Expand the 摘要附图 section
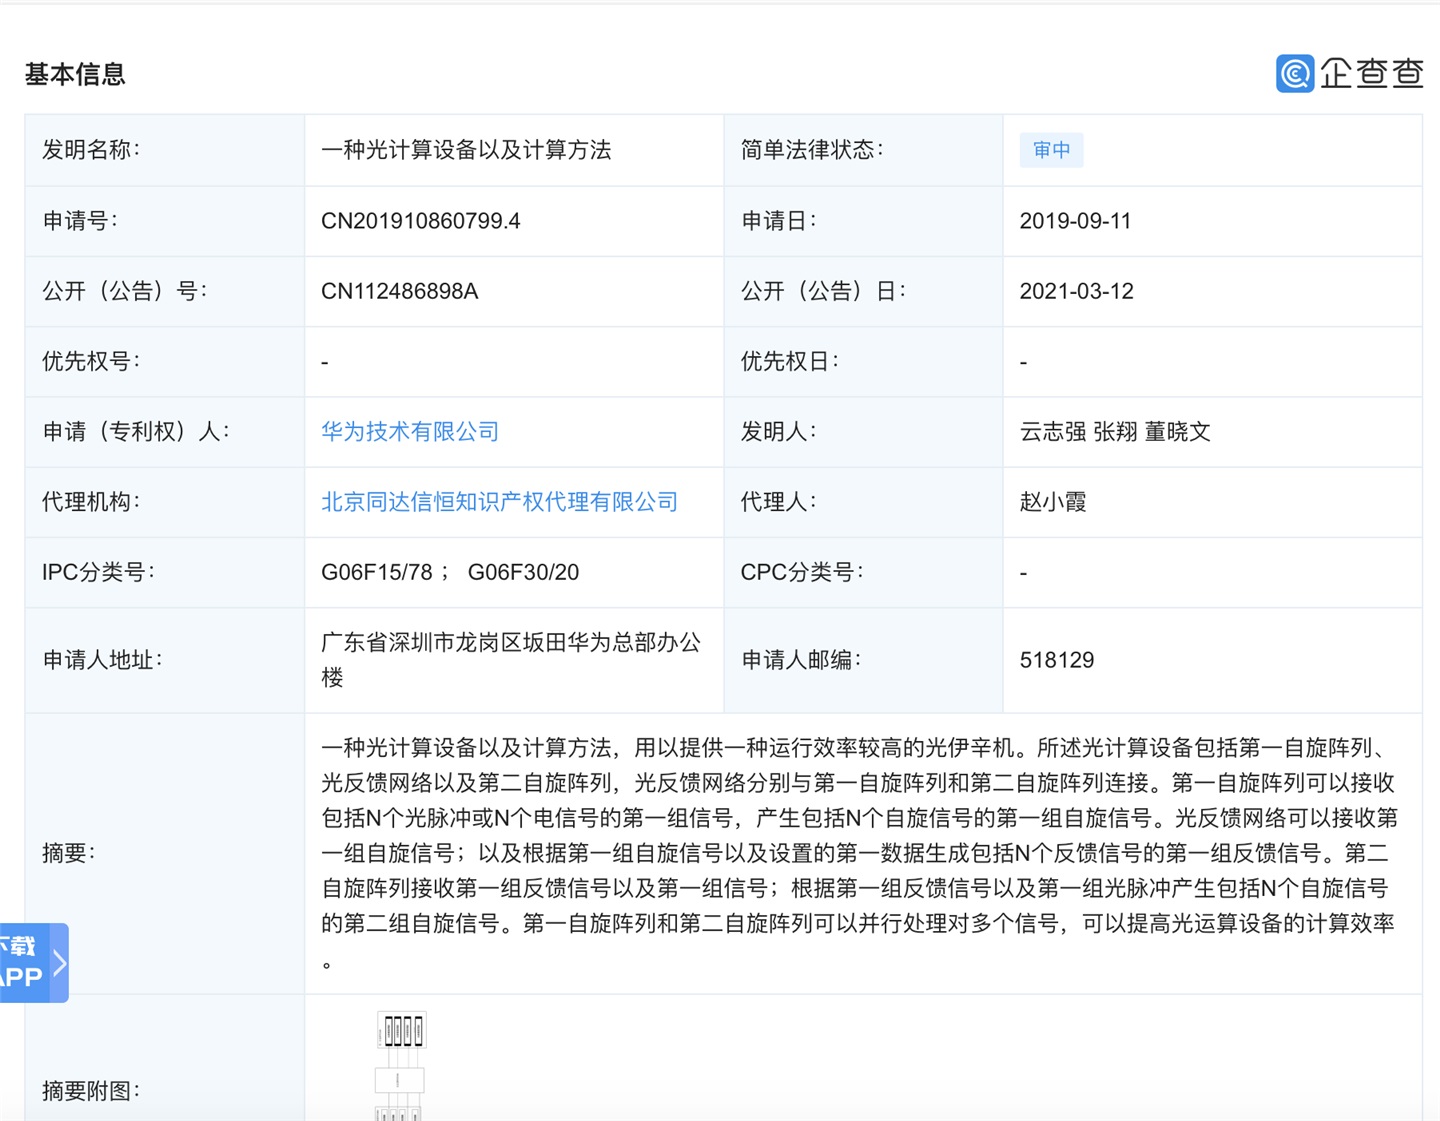The height and width of the screenshot is (1121, 1440). pos(89,1091)
